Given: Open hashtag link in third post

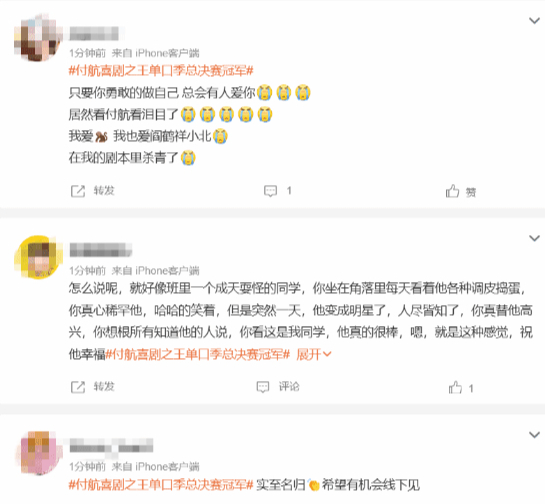Looking at the screenshot, I should pos(161,485).
